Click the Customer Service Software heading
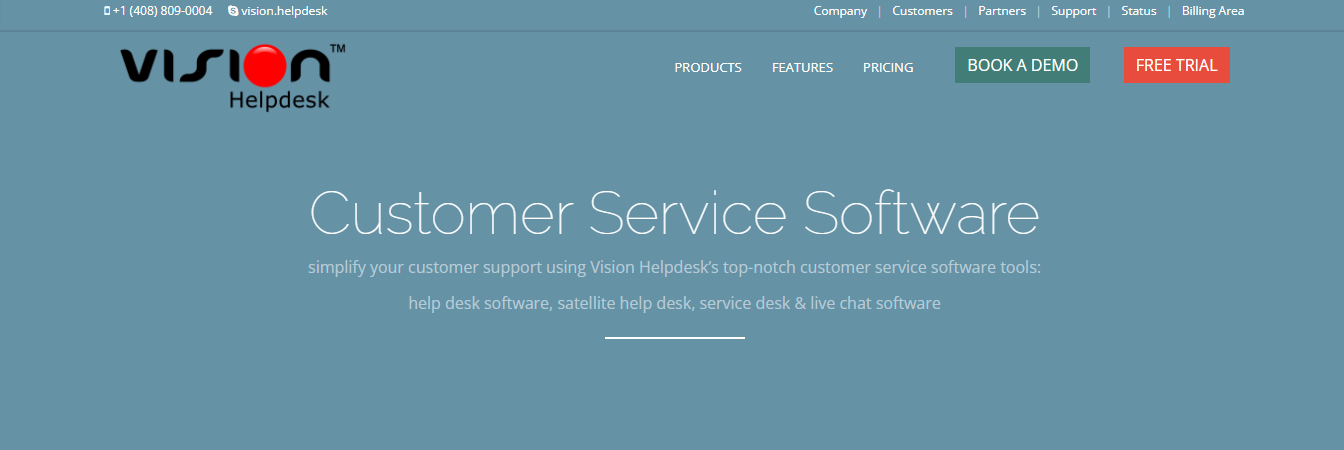 pyautogui.click(x=674, y=213)
